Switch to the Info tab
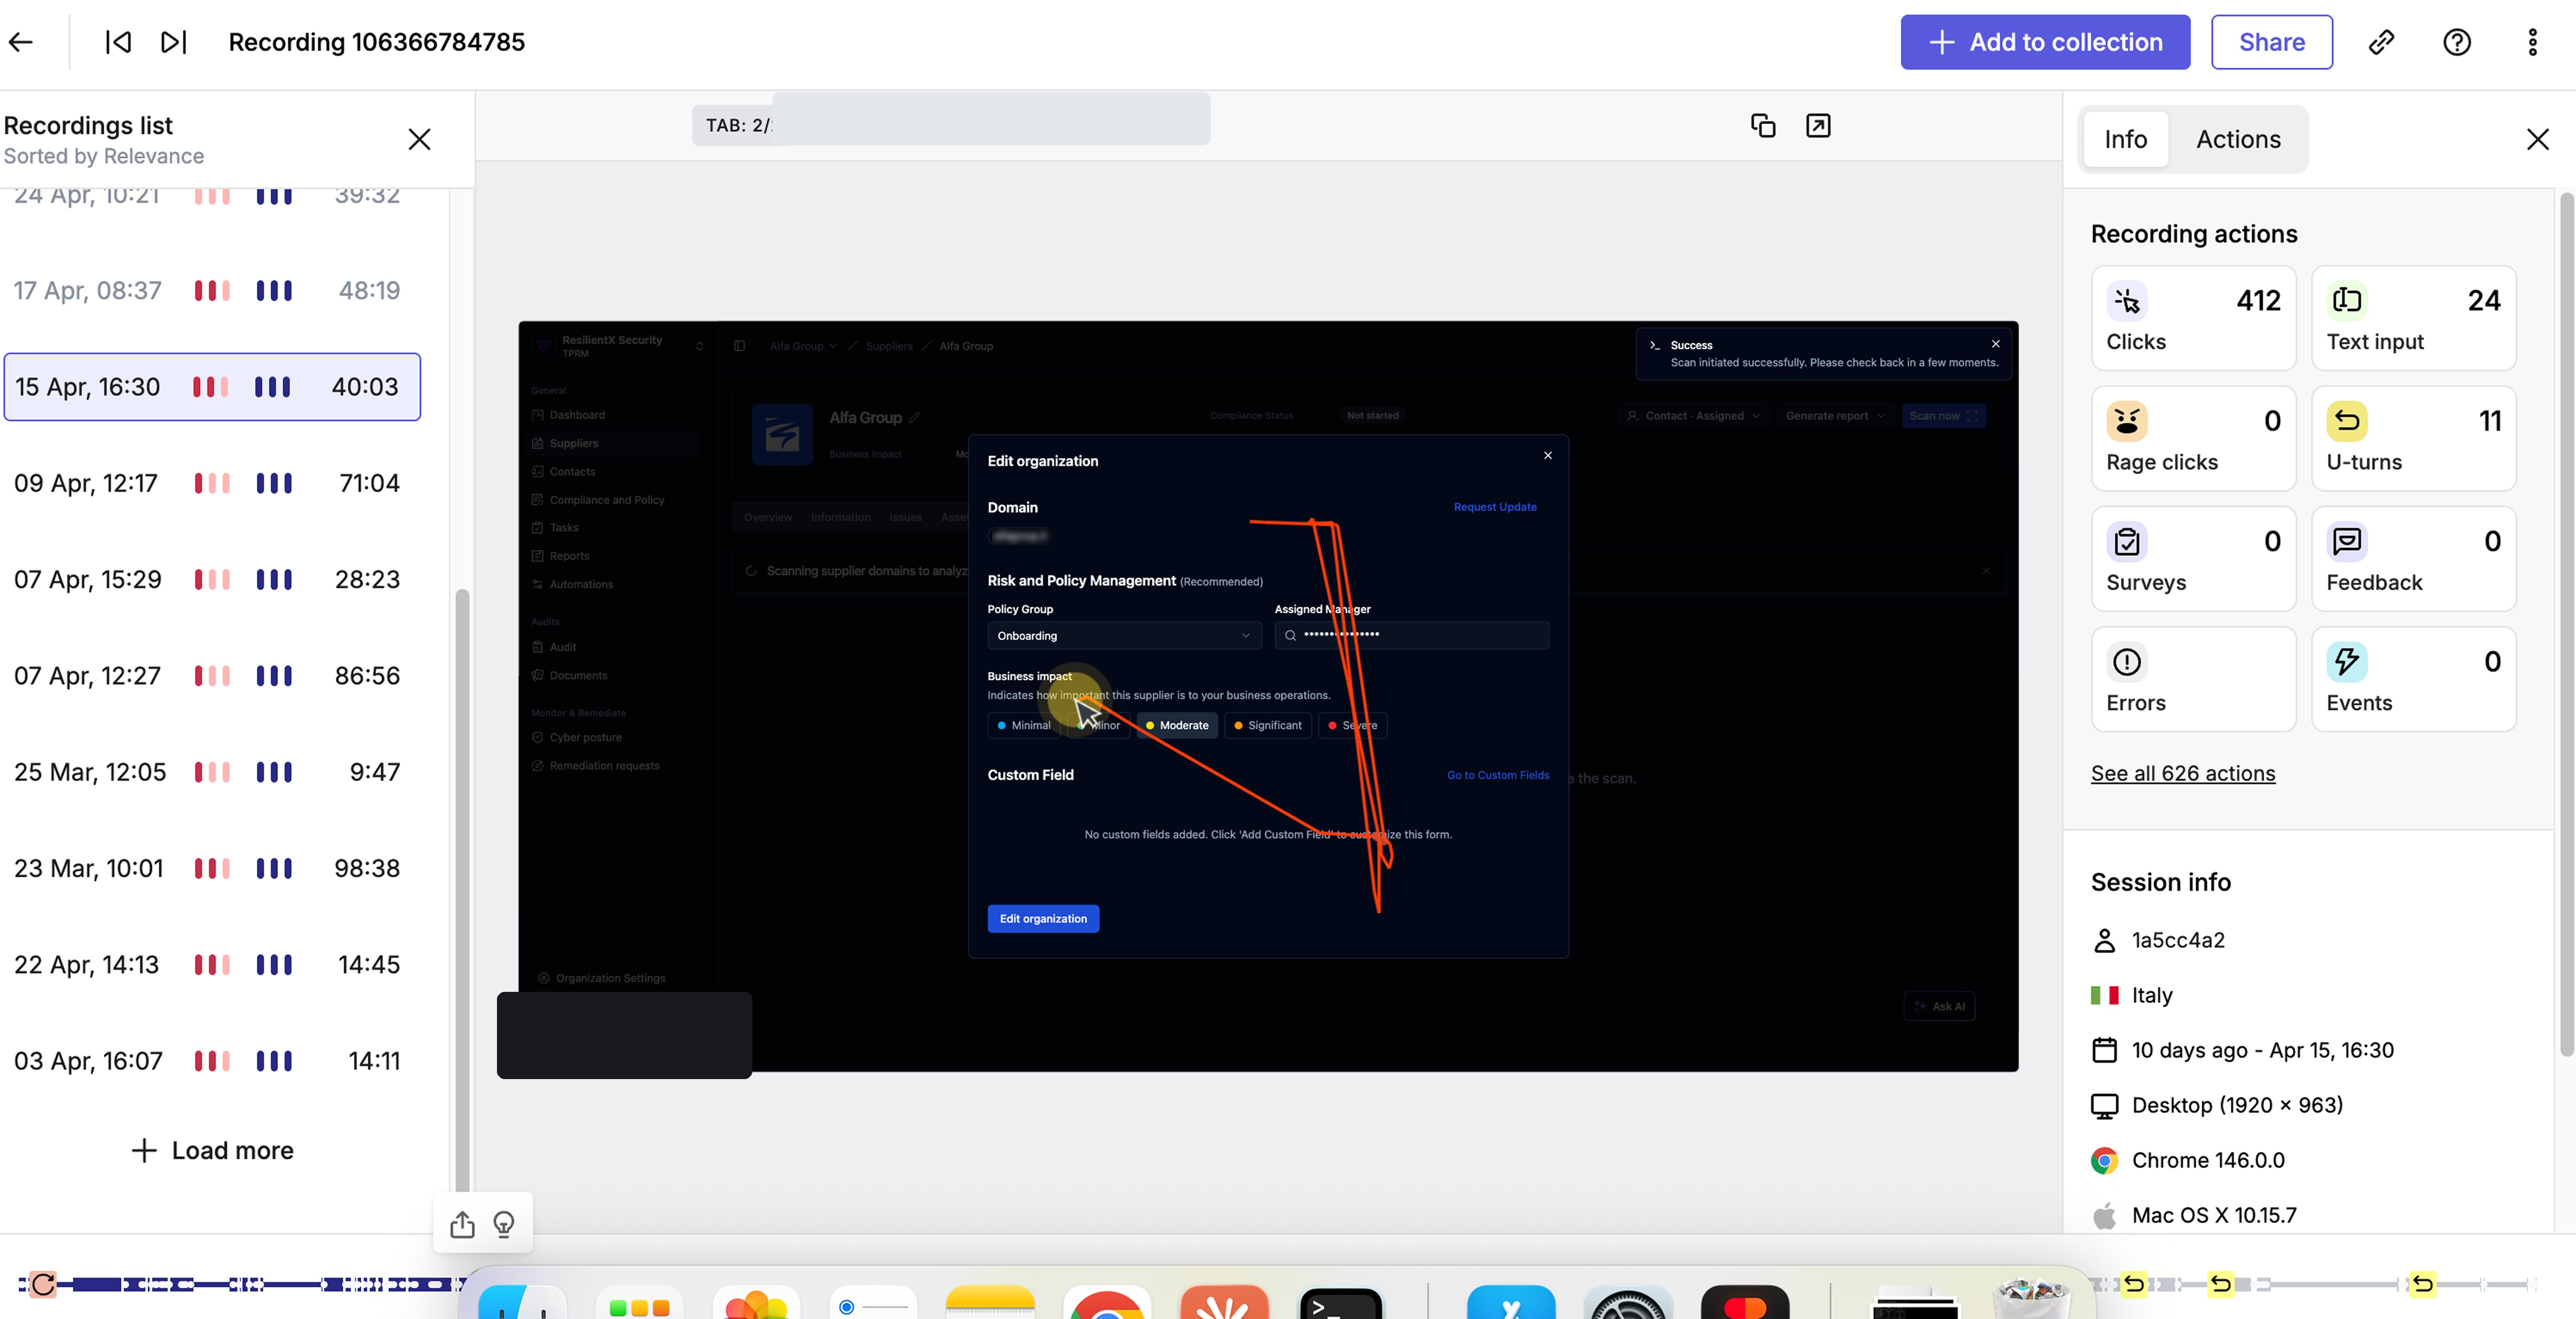 2125,139
